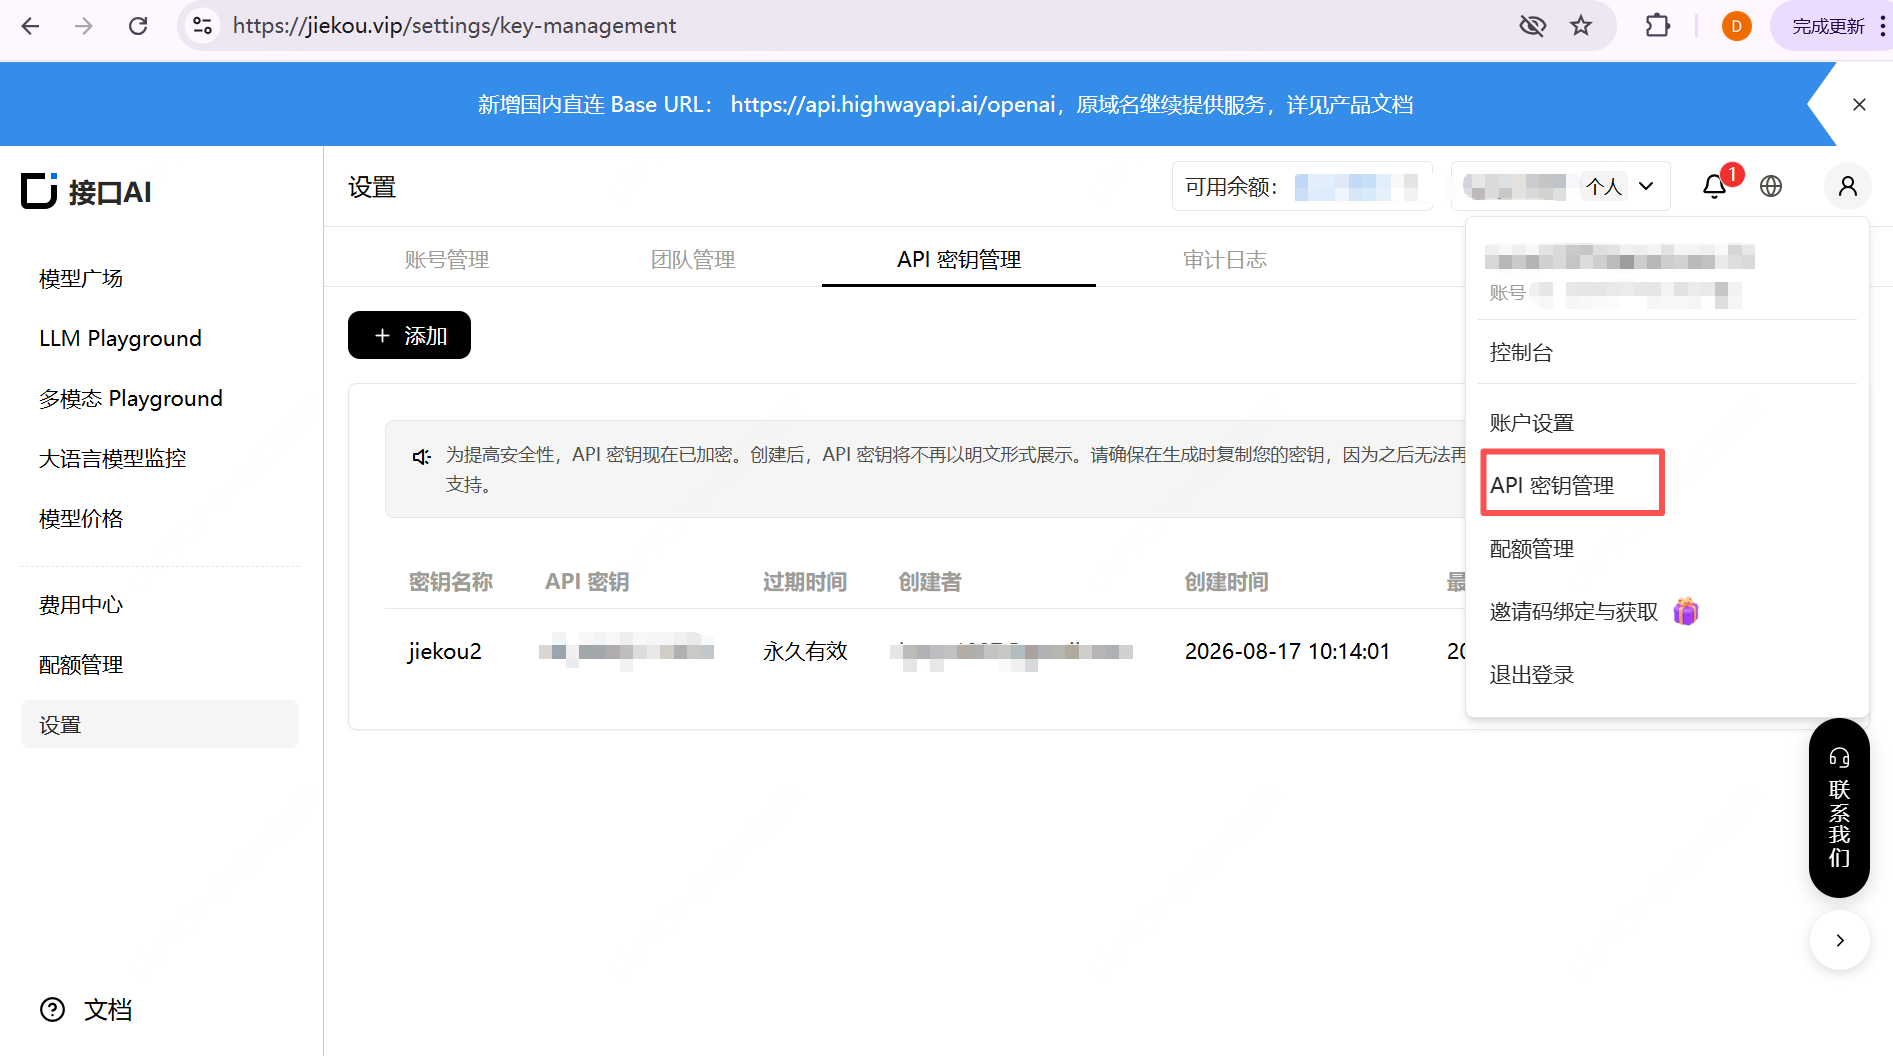Click the 过期时间 column header
The height and width of the screenshot is (1056, 1893).
click(x=805, y=582)
